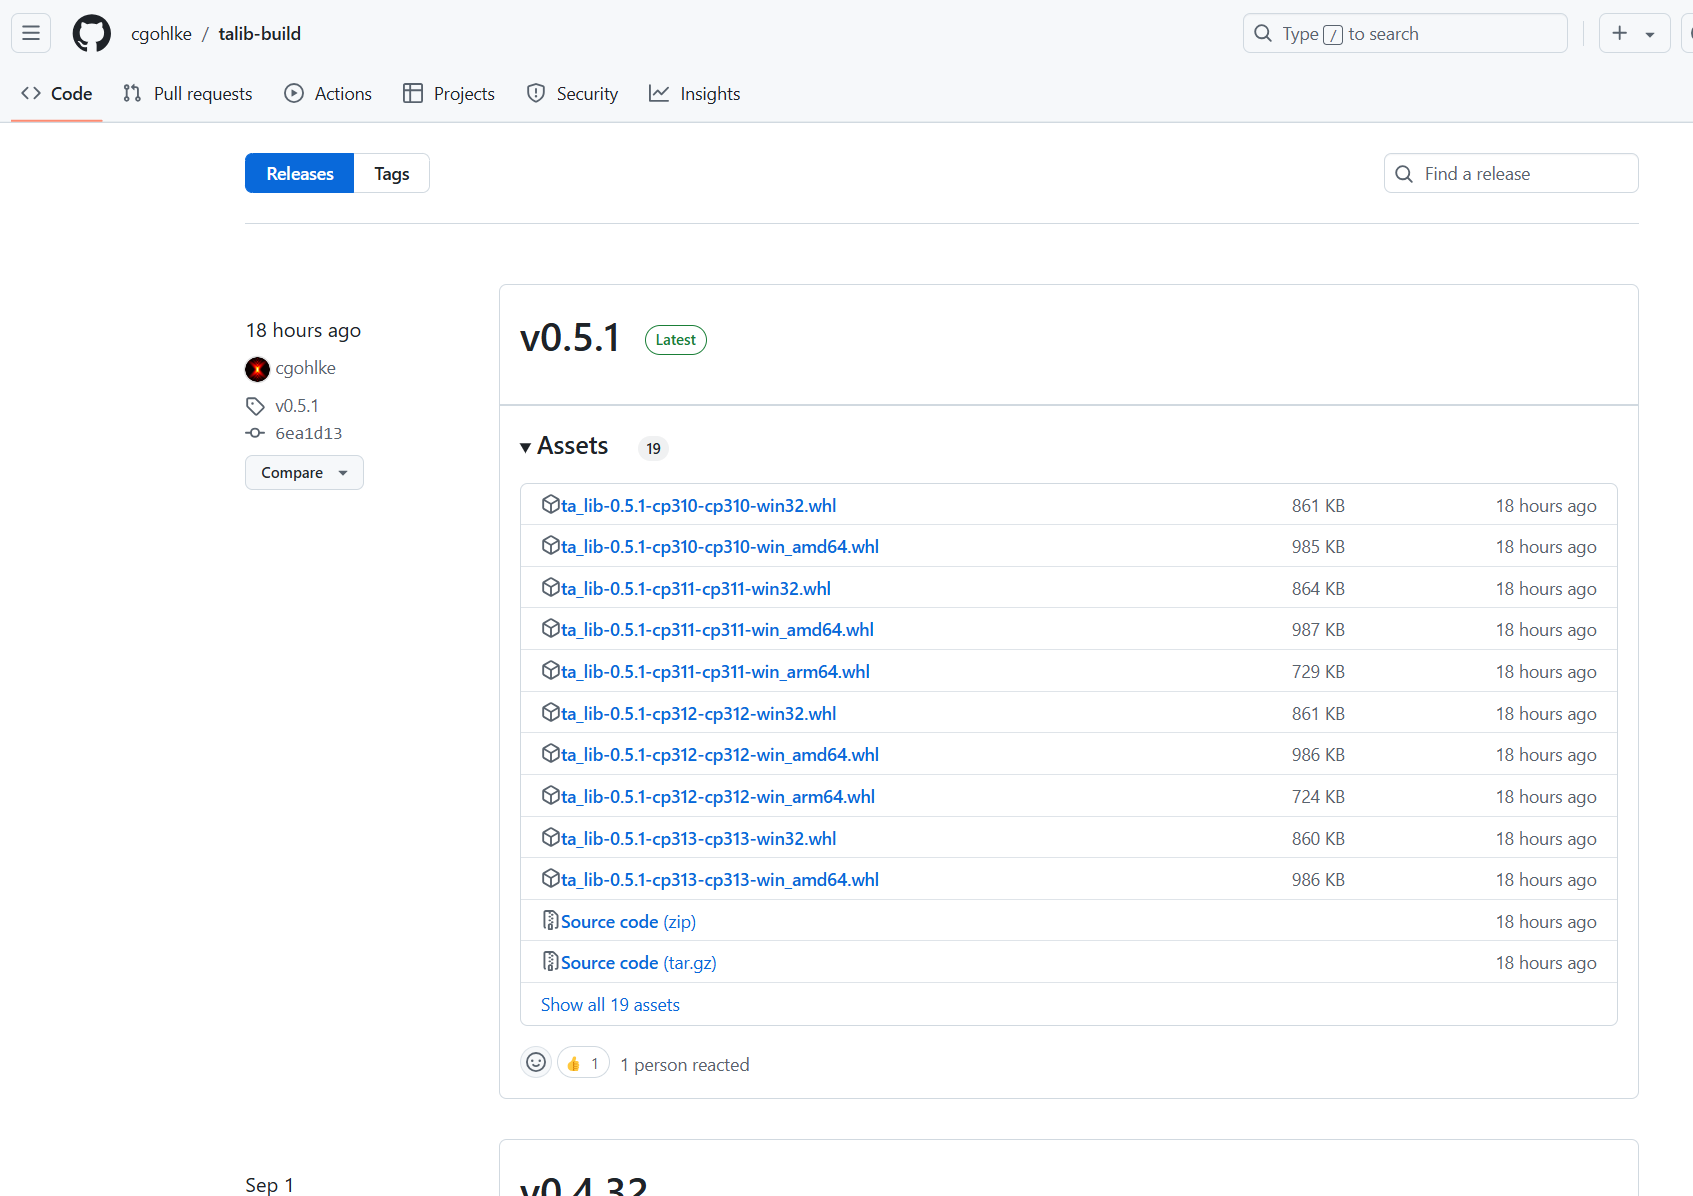This screenshot has height=1196, width=1693.
Task: Expand the Compare dropdown
Action: [x=304, y=472]
